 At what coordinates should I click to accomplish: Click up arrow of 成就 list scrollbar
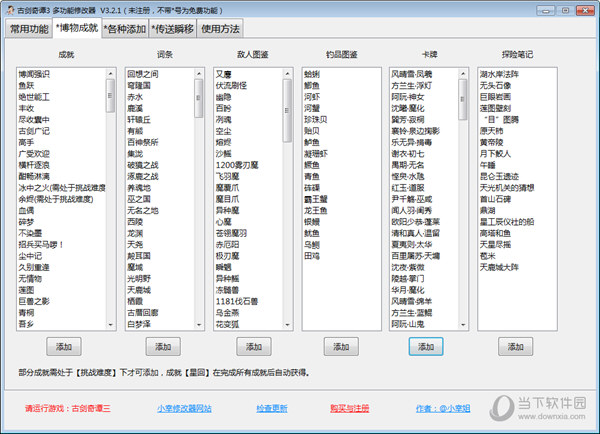111,73
